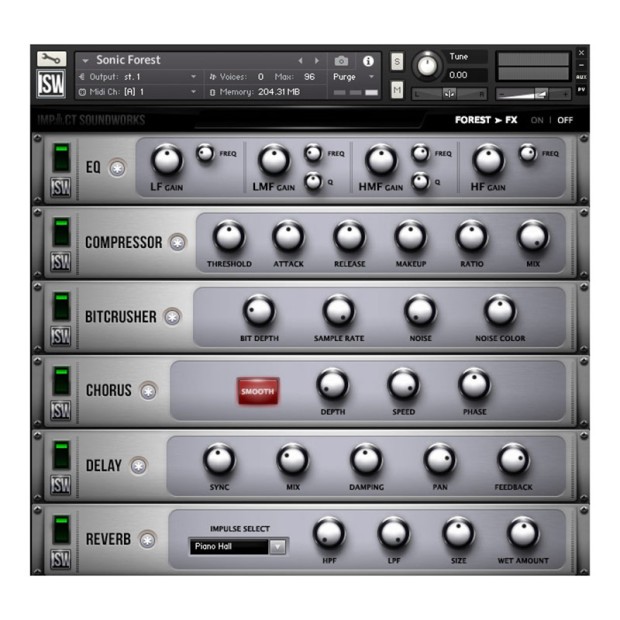Toggle the Delay power switch
Image resolution: width=620 pixels, height=620 pixels.
(61, 455)
